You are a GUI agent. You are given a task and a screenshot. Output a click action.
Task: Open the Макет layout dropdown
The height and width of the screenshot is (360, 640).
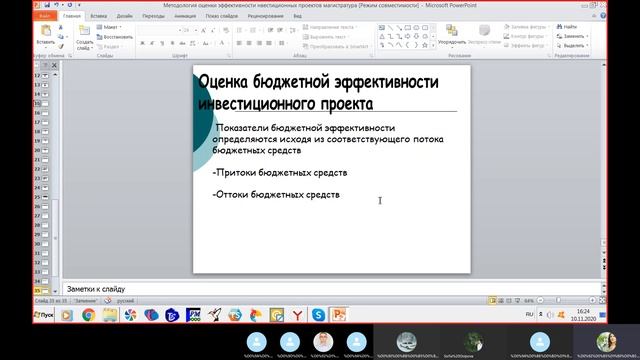[109, 27]
